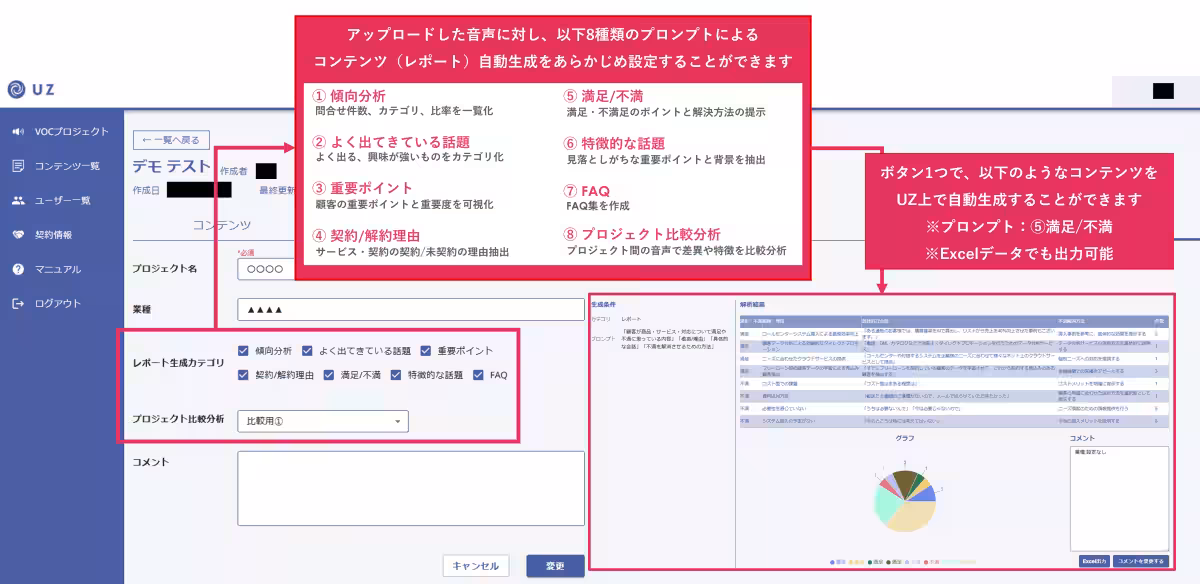Click the 契約情報 handshake icon
Viewport: 1200px width, 584px height.
(18, 235)
